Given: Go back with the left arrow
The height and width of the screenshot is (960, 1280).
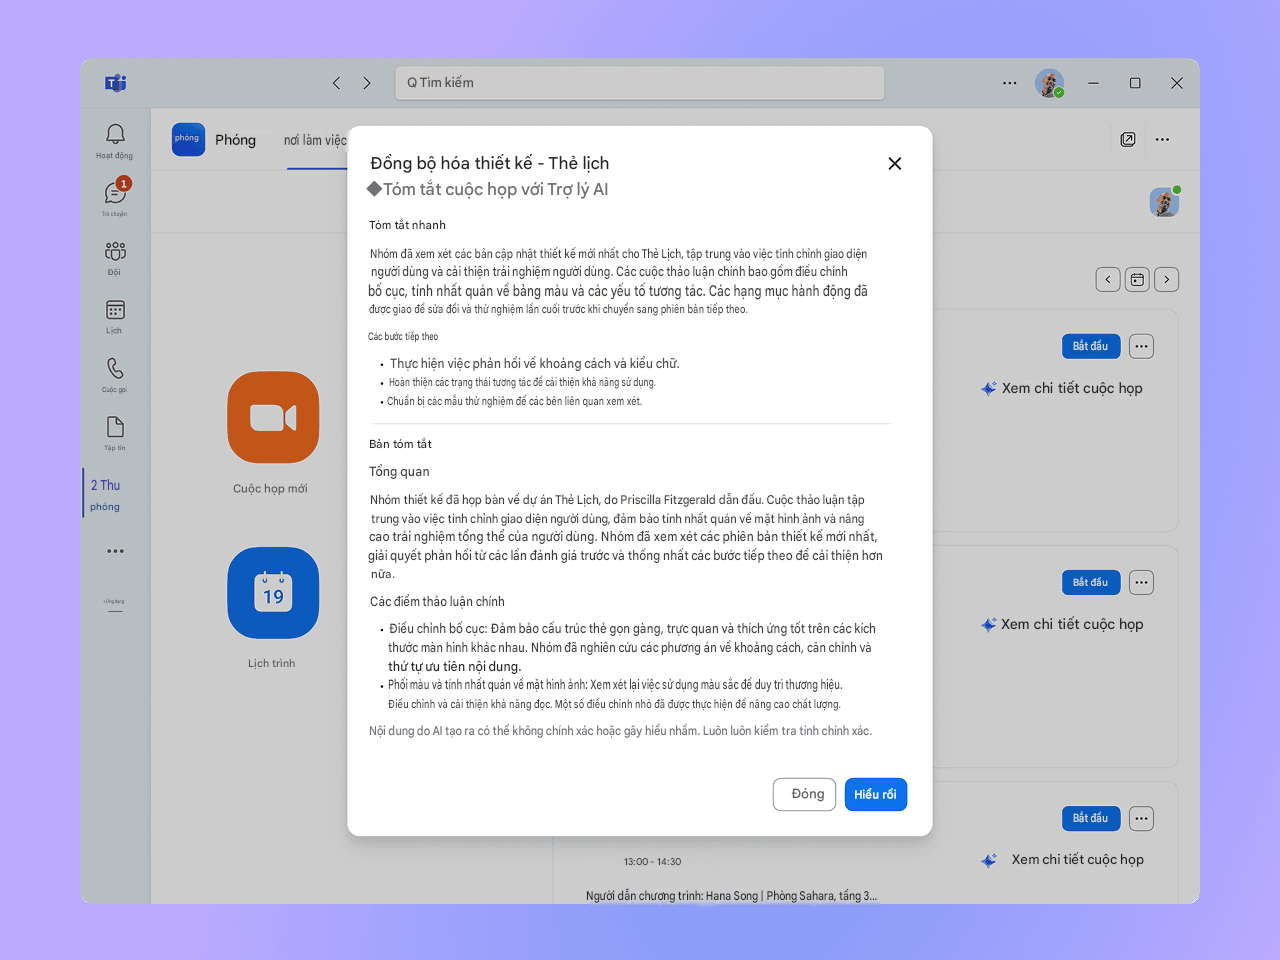Looking at the screenshot, I should coord(336,83).
